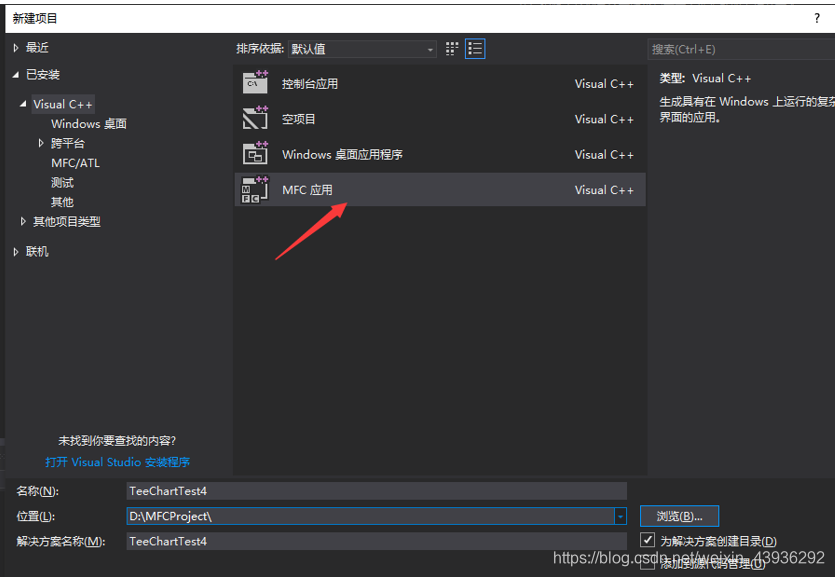This screenshot has height=577, width=835.
Task: Collapse the 已安装 tree node
Action: [16, 75]
